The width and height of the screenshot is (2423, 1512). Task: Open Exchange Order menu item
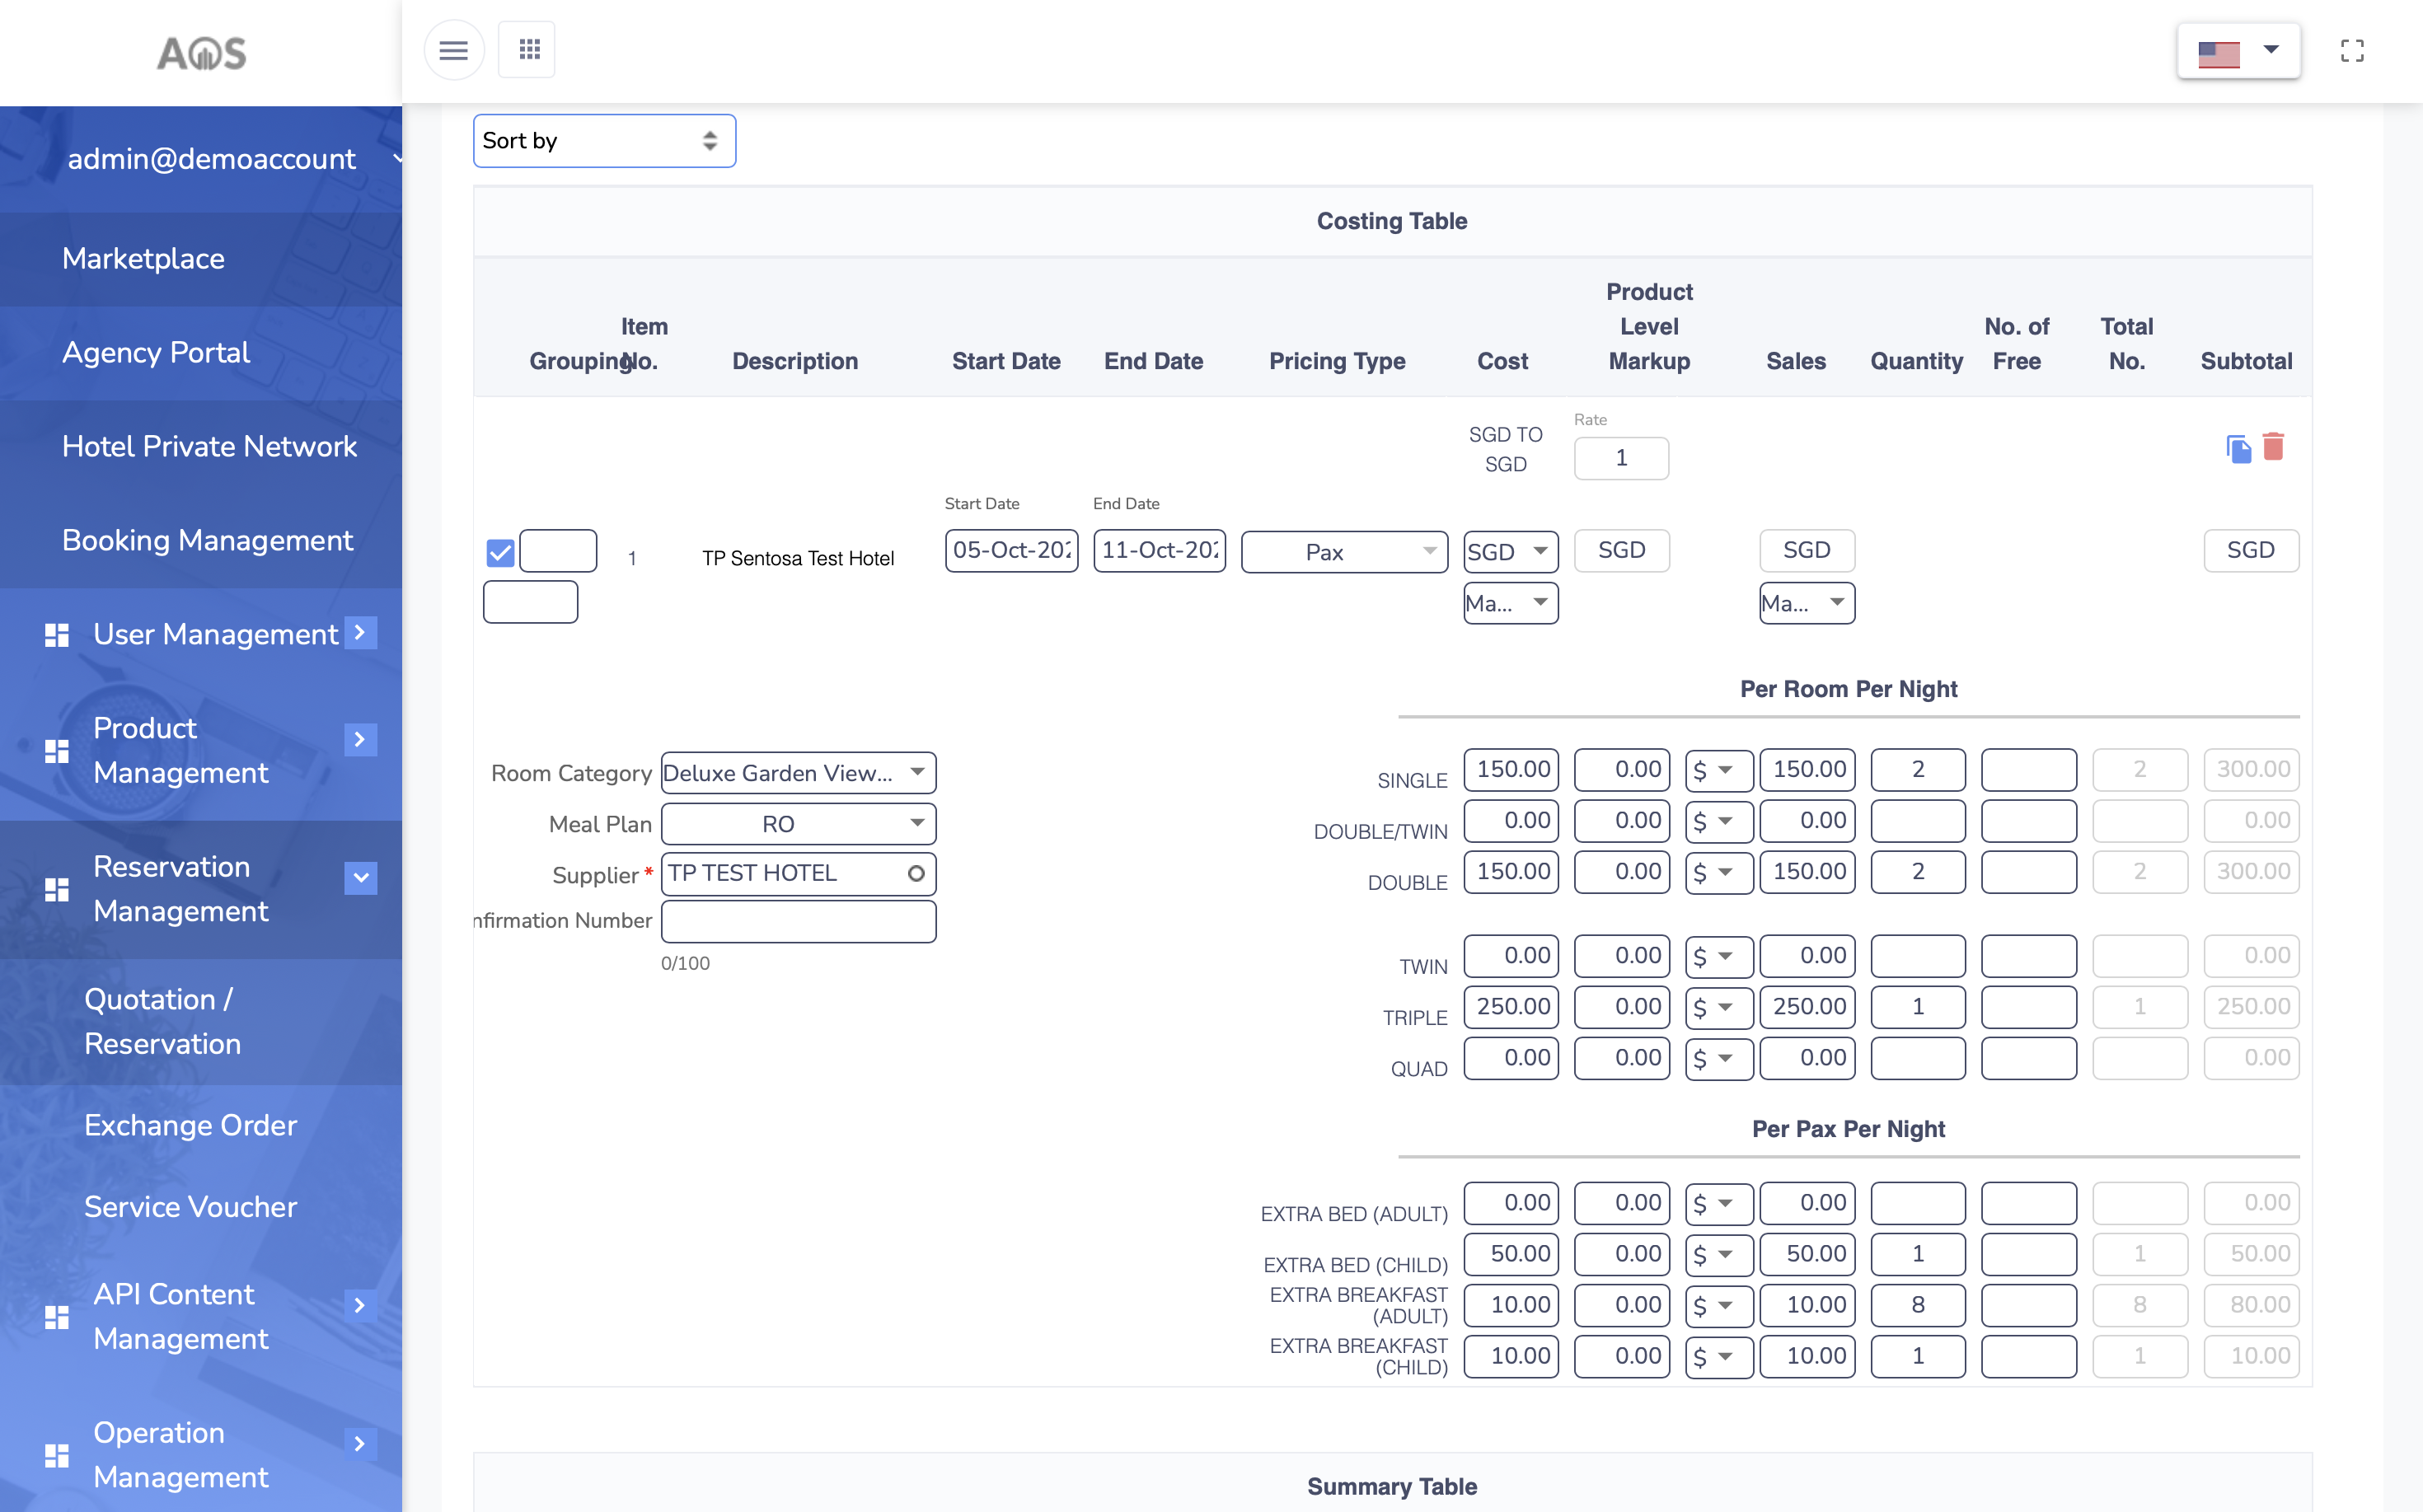click(x=190, y=1125)
